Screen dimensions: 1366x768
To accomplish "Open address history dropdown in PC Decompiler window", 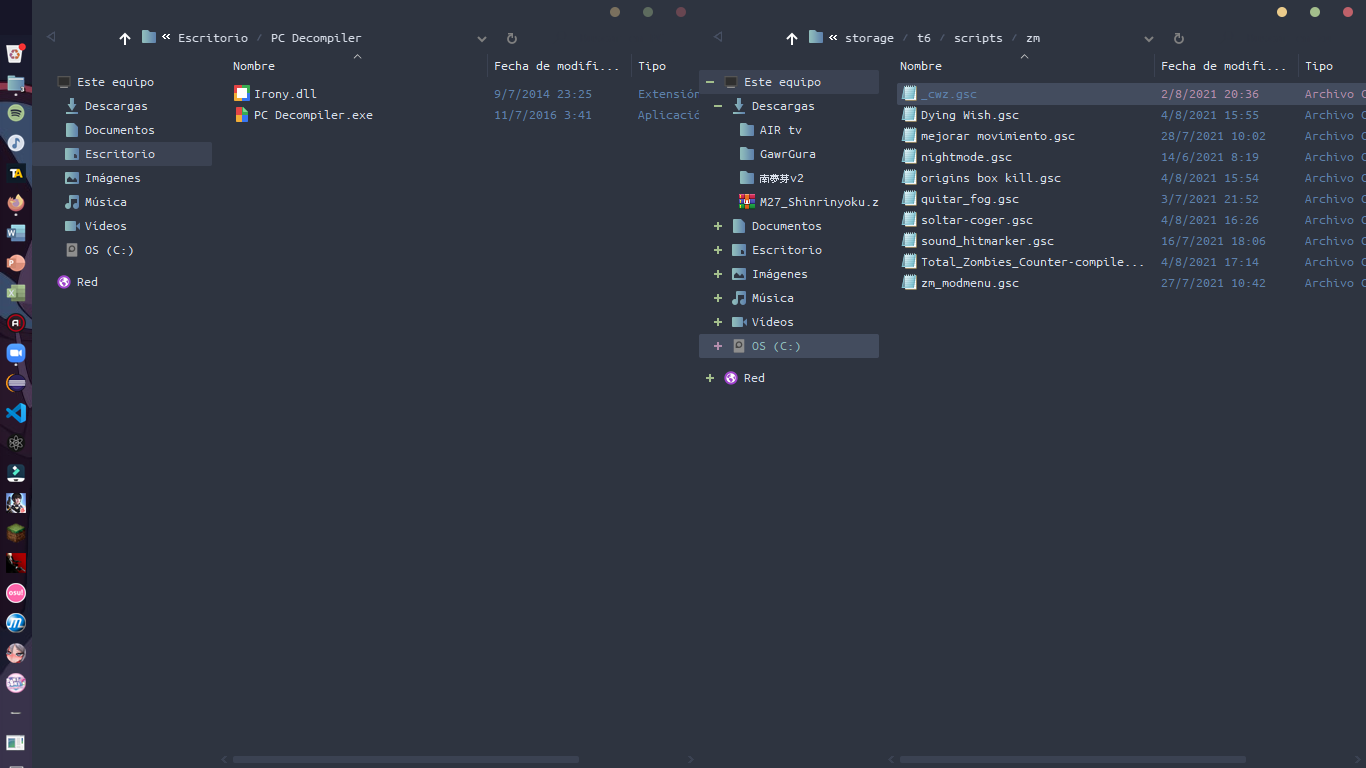I will (482, 39).
